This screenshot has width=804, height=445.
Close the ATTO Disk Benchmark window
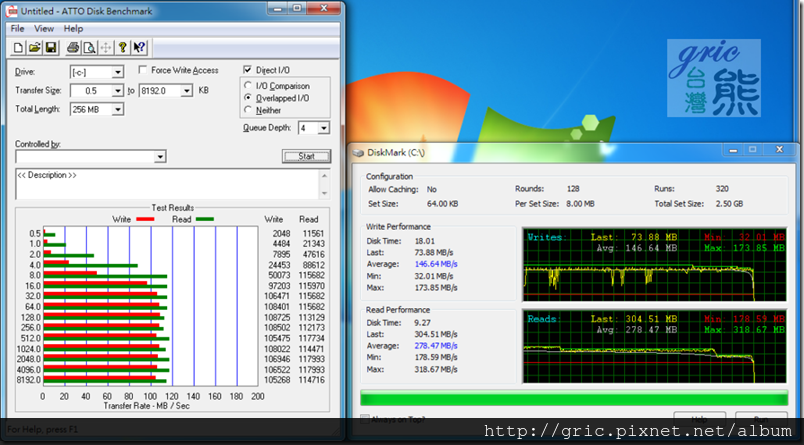tap(324, 8)
